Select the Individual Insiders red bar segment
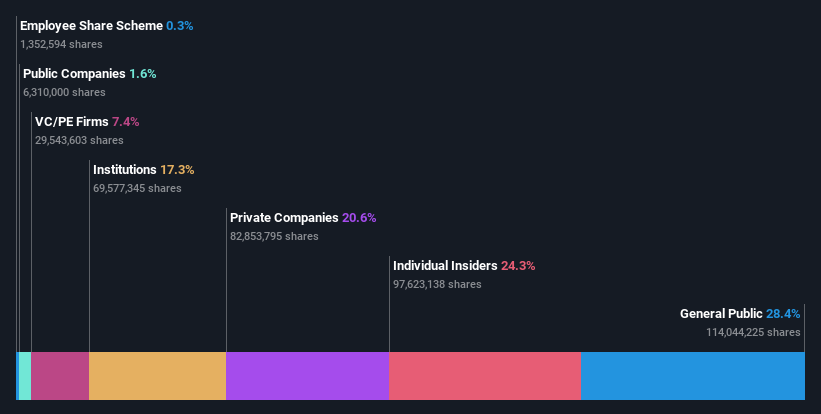The image size is (821, 414). click(485, 376)
